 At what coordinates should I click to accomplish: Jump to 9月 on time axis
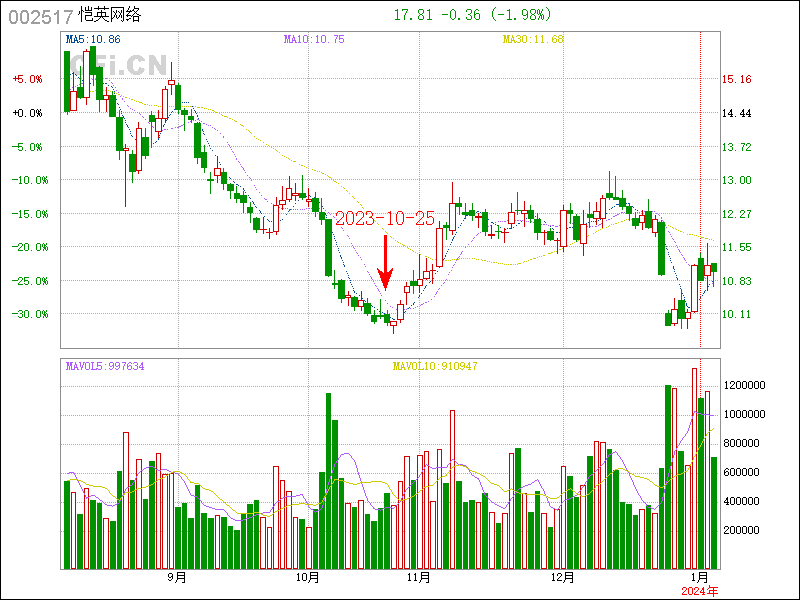(177, 577)
